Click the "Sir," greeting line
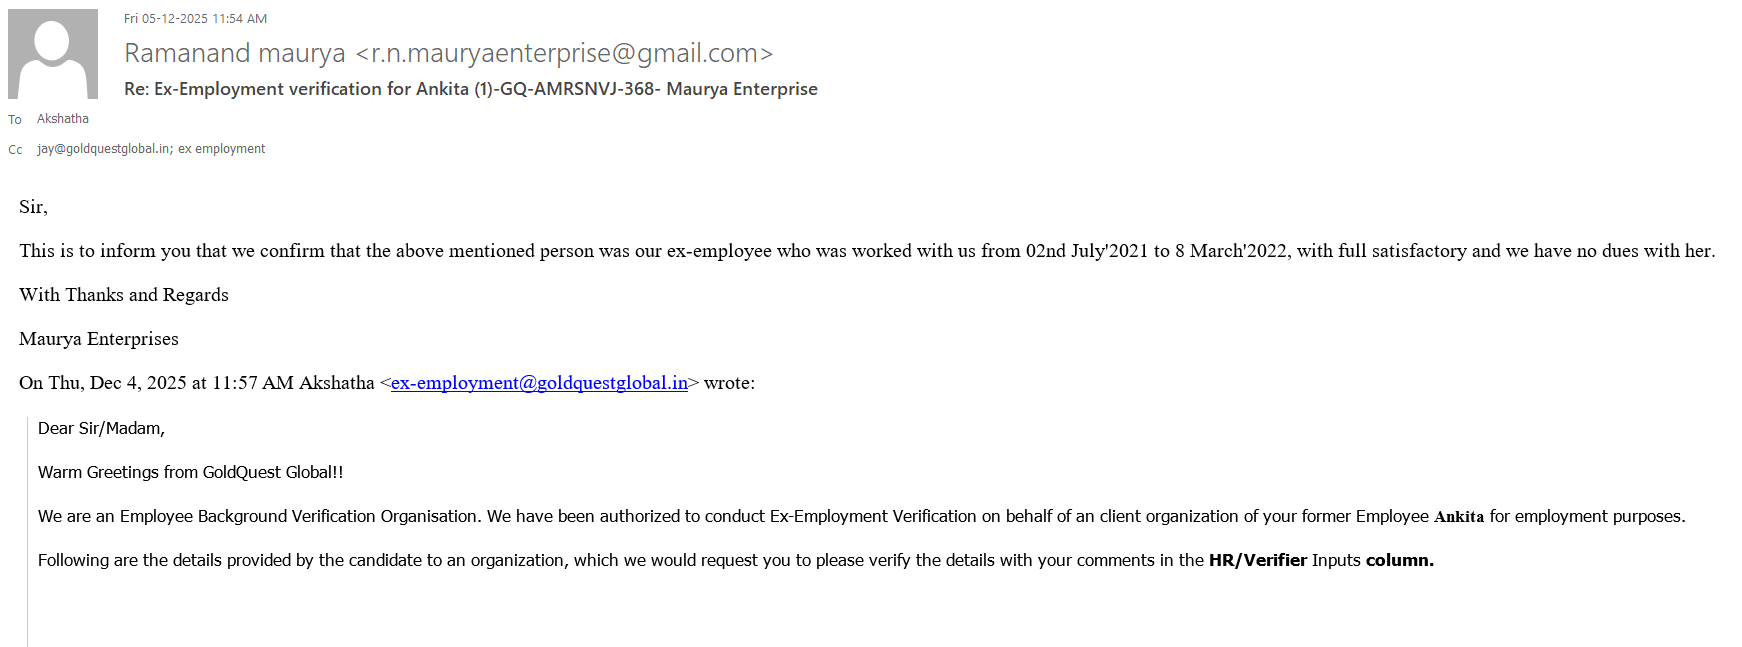Screen dimensions: 1742x647 click(x=33, y=207)
